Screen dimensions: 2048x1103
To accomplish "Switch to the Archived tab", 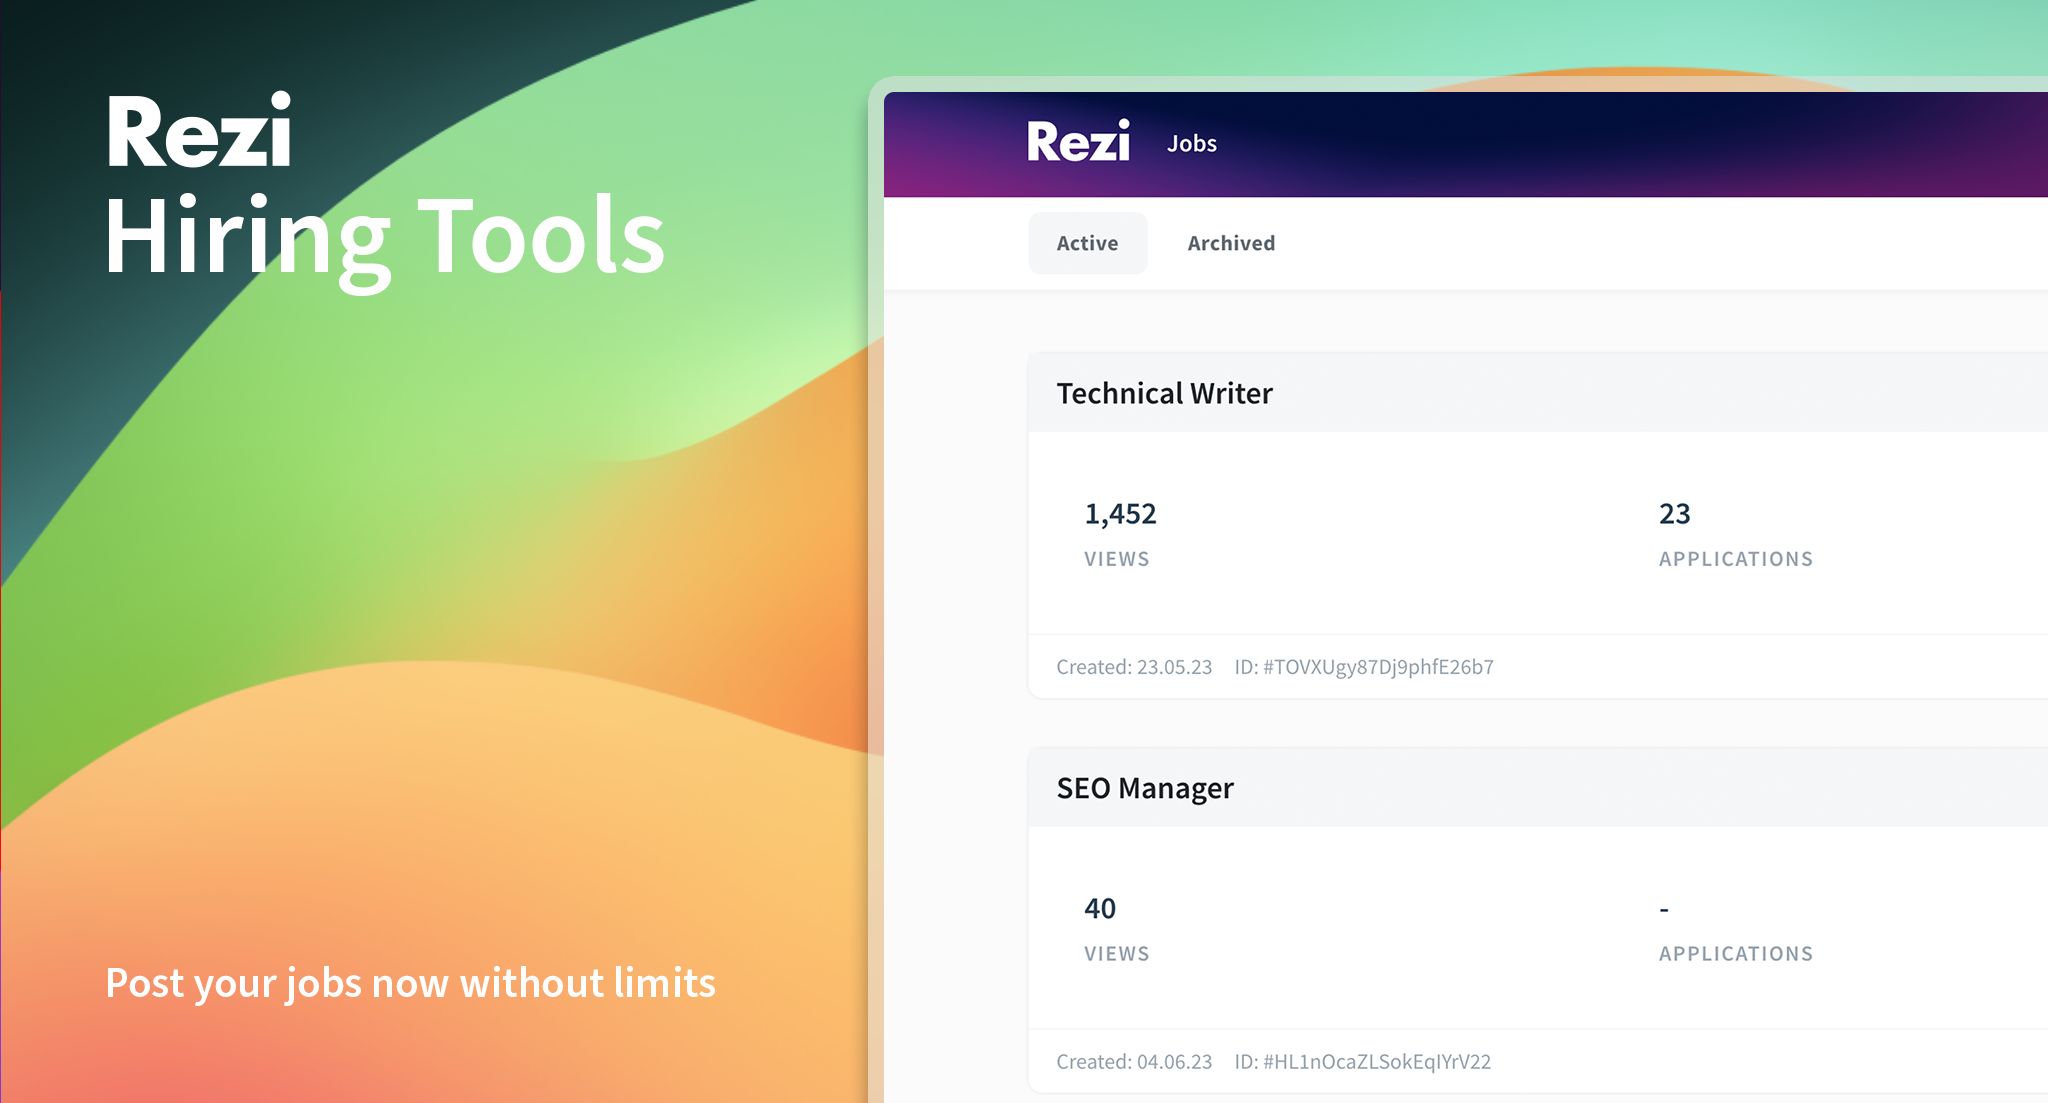I will click(1231, 243).
